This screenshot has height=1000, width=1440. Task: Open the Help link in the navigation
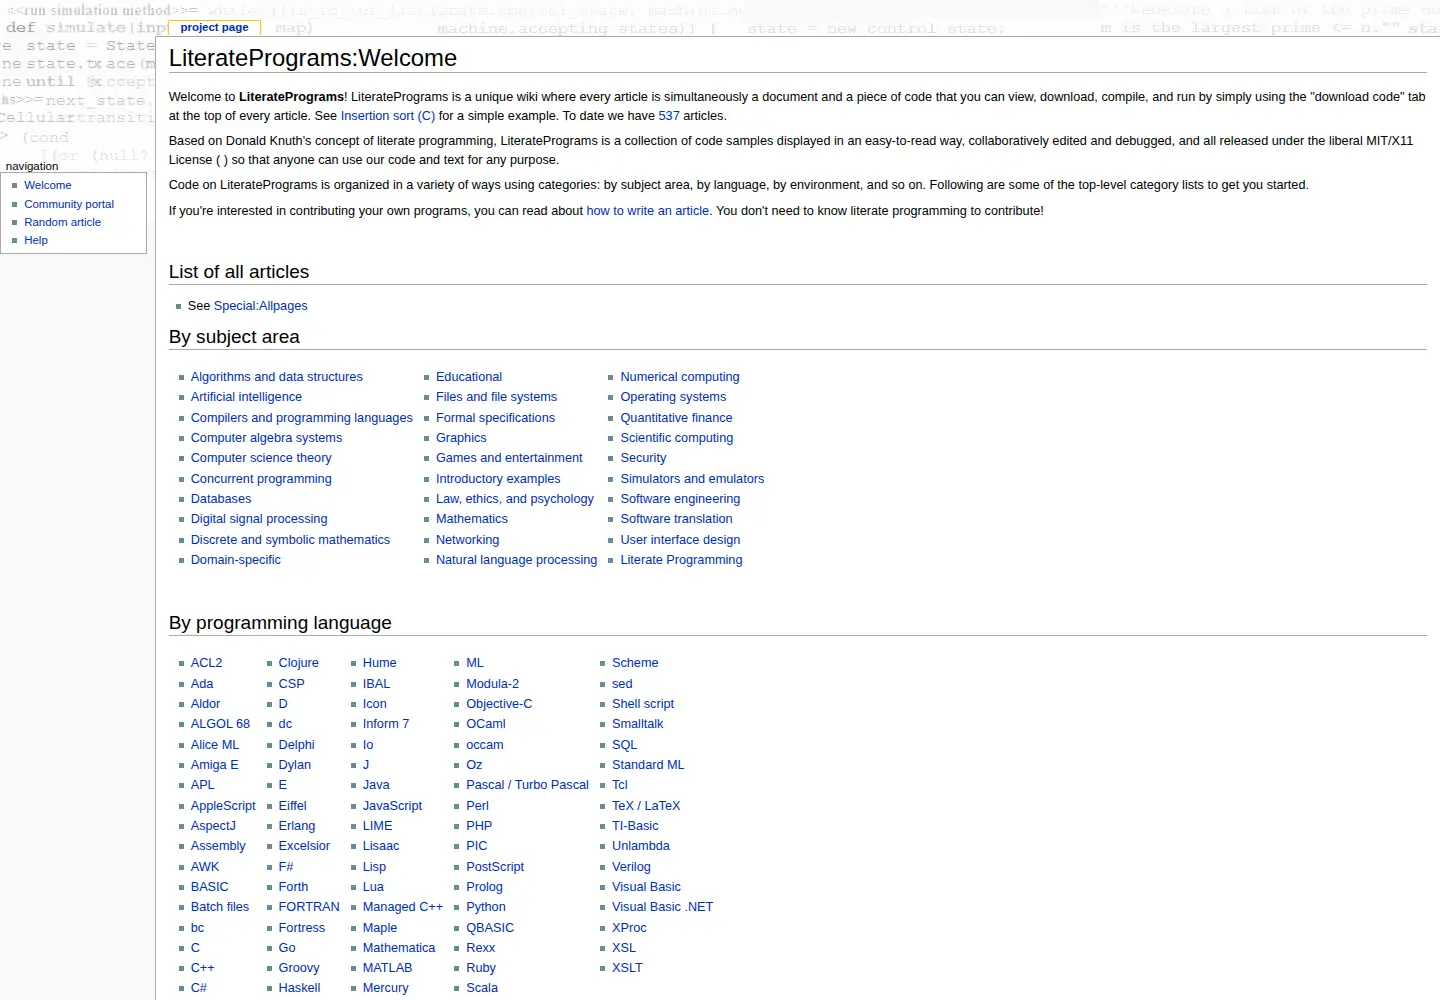coord(36,240)
